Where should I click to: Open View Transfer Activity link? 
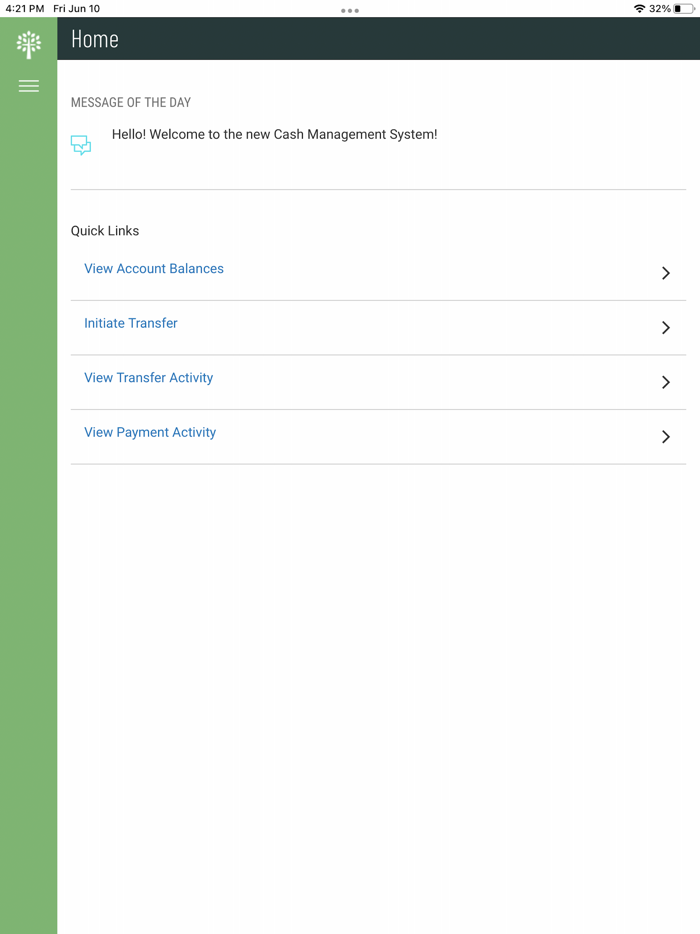(x=148, y=378)
